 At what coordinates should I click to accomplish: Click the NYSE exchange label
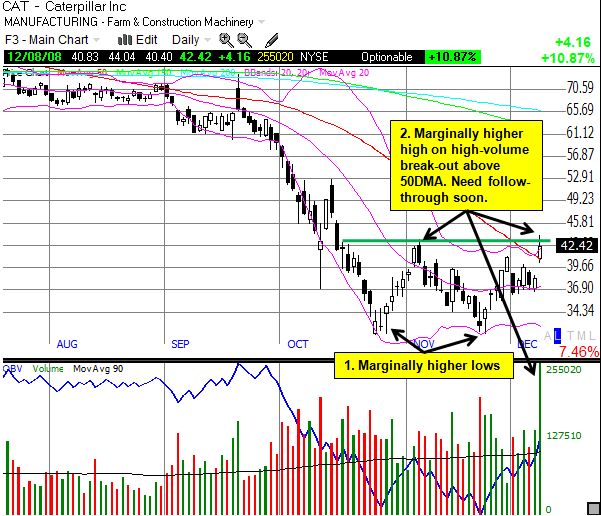click(x=314, y=57)
